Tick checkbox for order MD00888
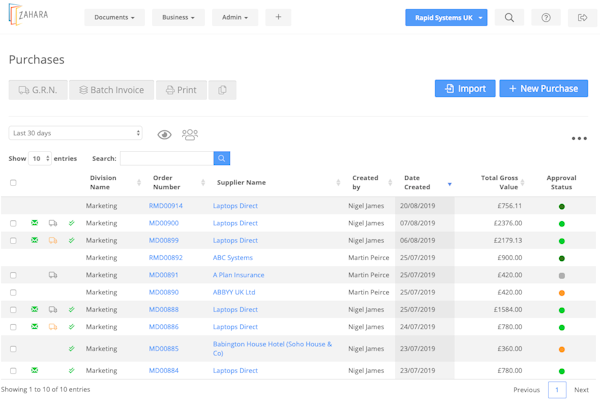The width and height of the screenshot is (600, 409). click(x=13, y=310)
